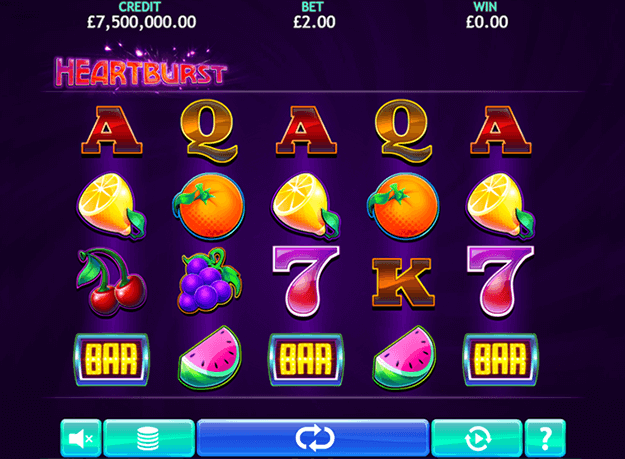This screenshot has width=625, height=459.
Task: Select the golden Q on the second reel
Action: pos(208,131)
